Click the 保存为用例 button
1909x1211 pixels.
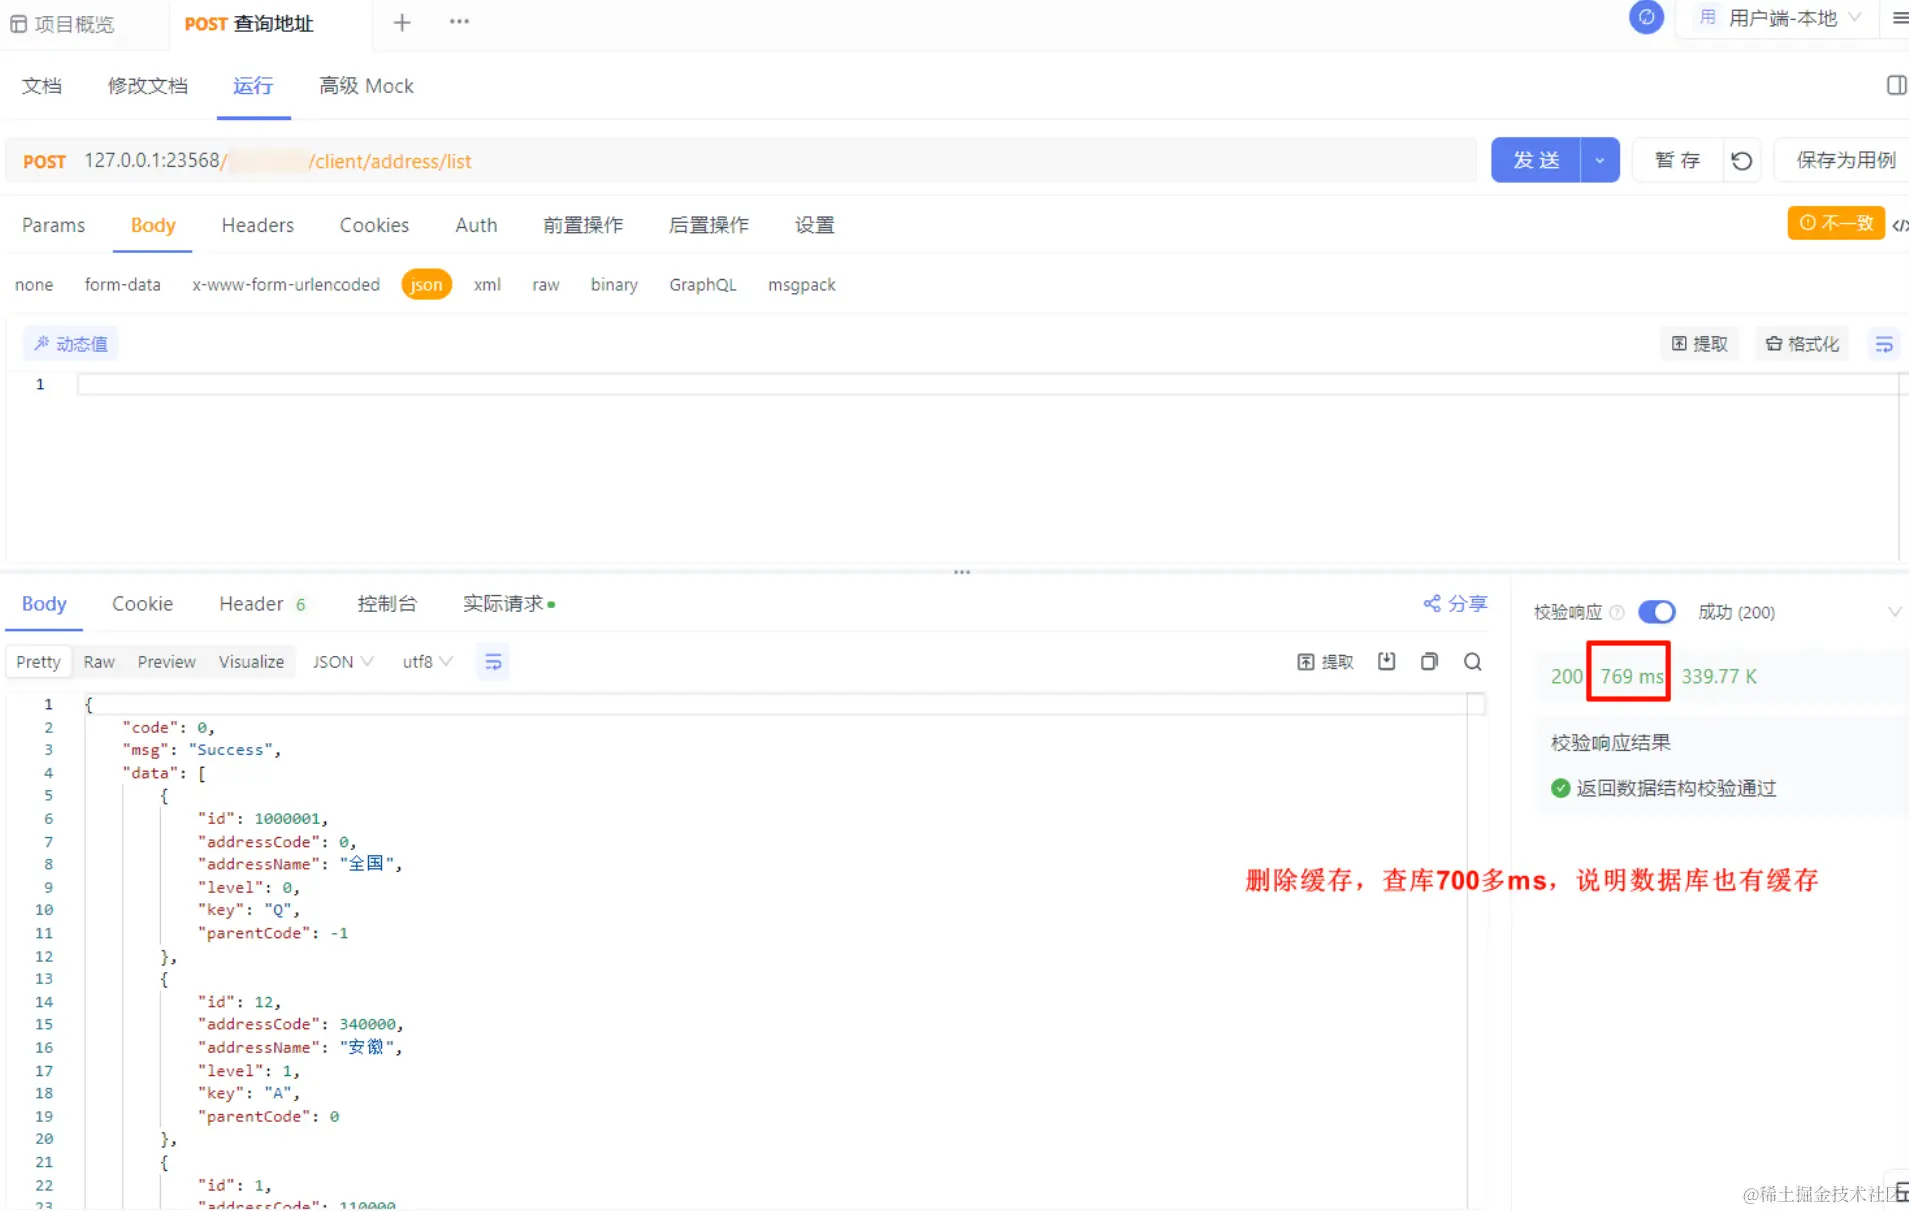coord(1846,160)
